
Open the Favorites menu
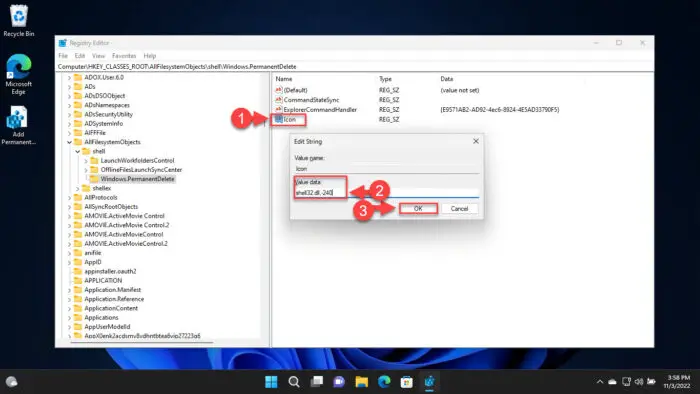tap(124, 56)
